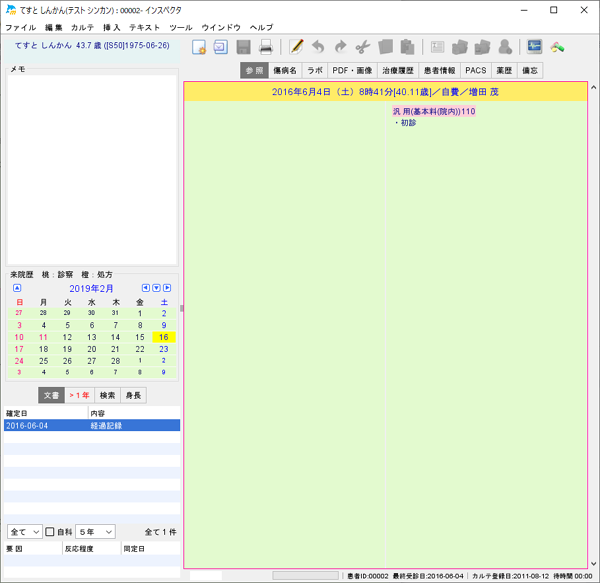Switch to the 治療履歴 tab
The width and height of the screenshot is (600, 583).
[398, 70]
